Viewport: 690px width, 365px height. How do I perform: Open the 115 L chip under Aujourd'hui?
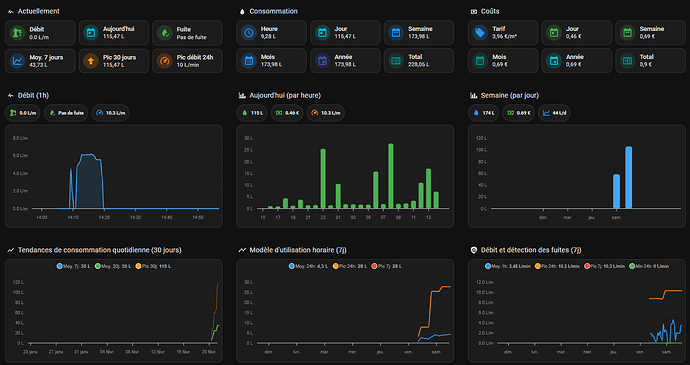pyautogui.click(x=252, y=113)
